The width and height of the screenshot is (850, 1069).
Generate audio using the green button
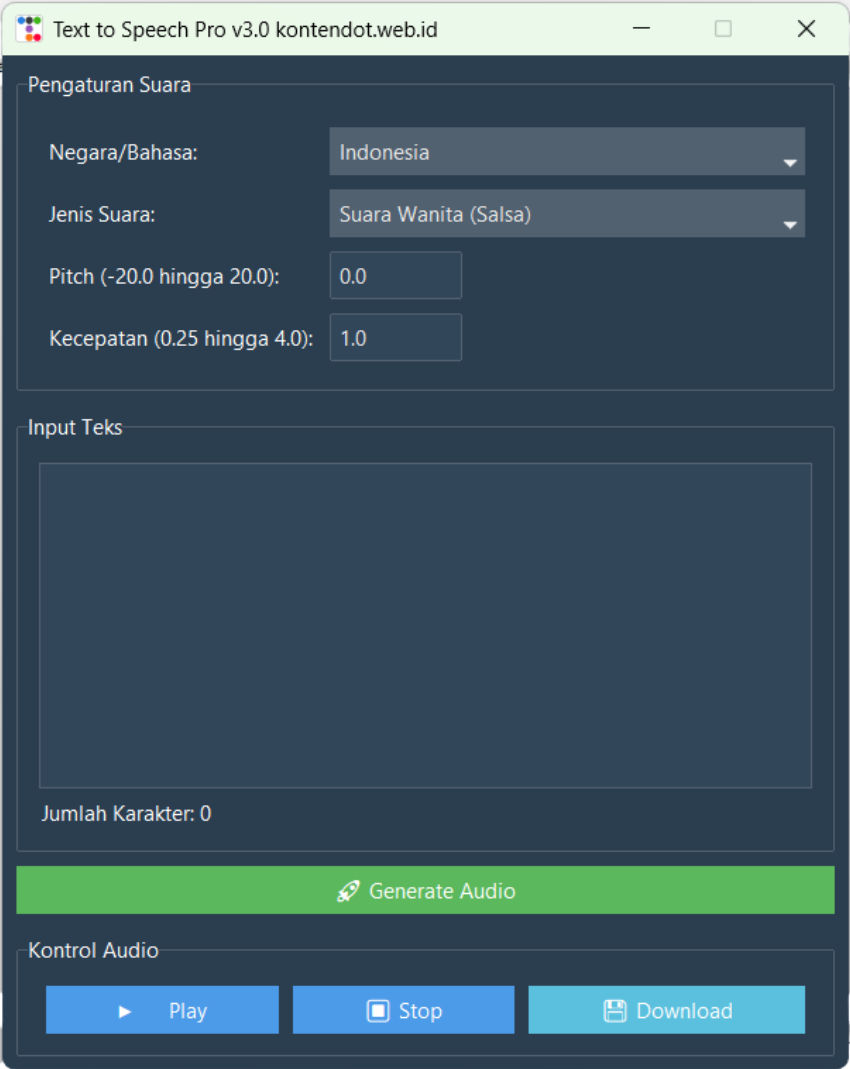[425, 890]
